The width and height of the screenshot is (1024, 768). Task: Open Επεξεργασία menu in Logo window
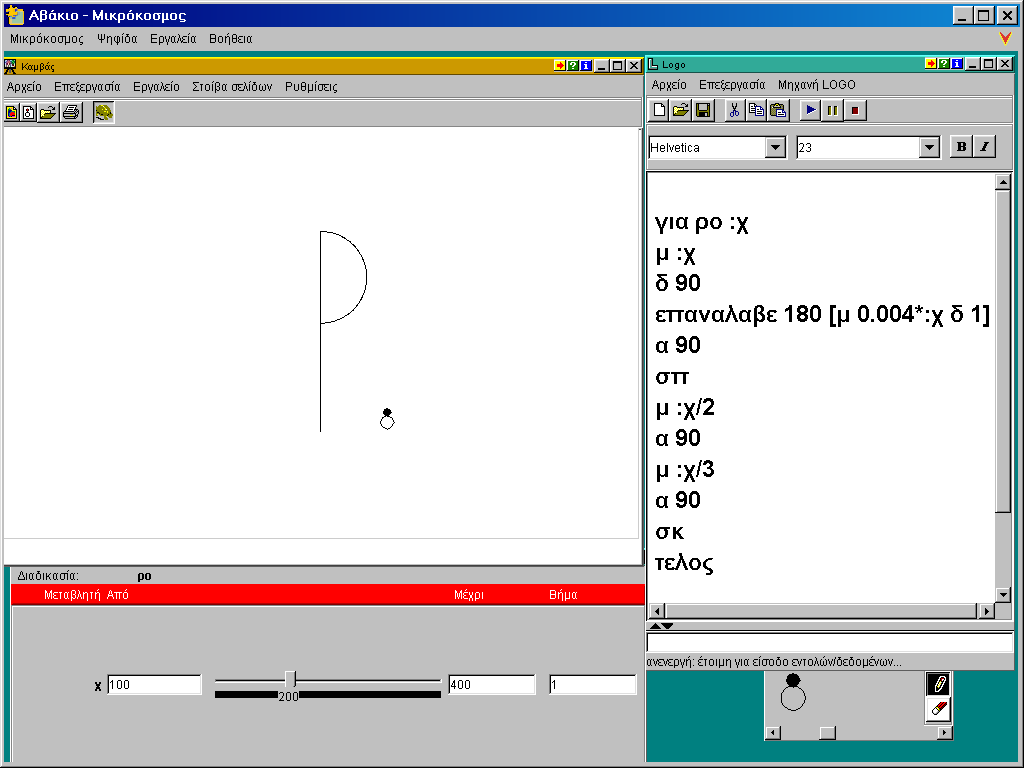point(732,84)
